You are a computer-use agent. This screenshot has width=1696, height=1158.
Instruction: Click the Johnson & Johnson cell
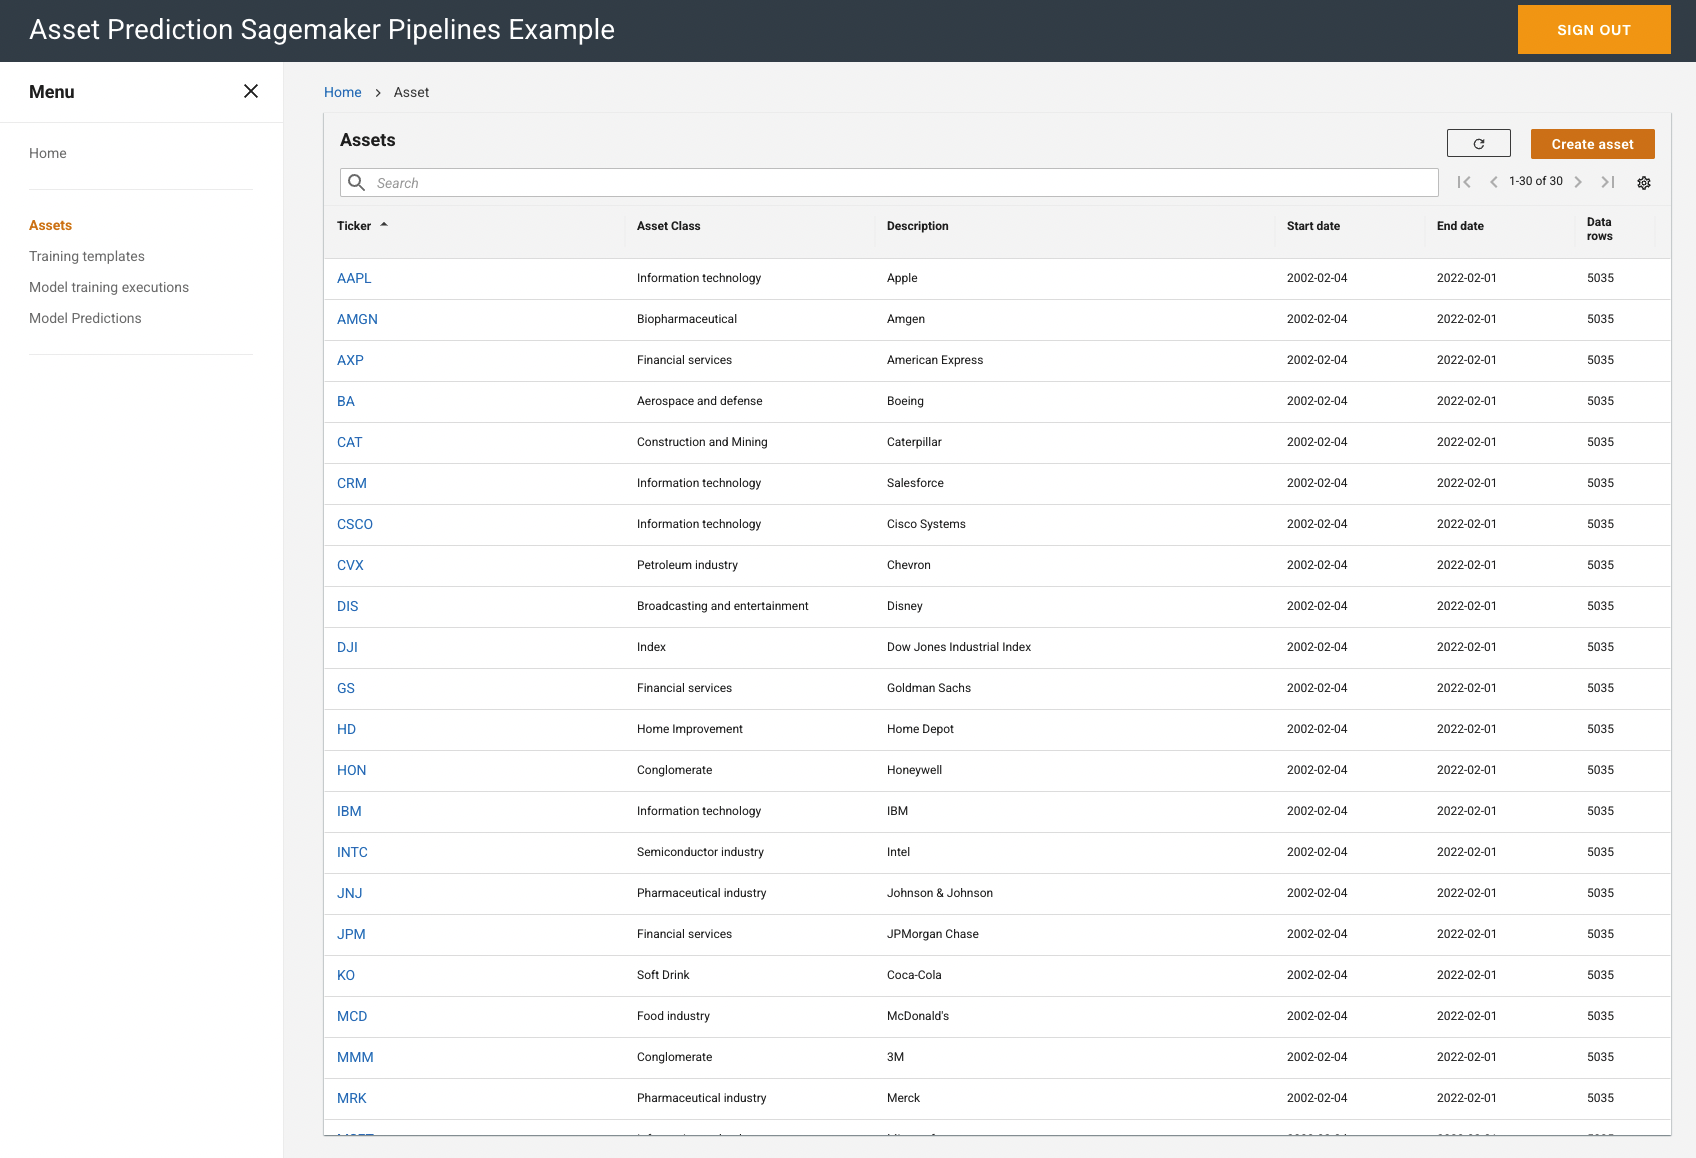pos(940,893)
